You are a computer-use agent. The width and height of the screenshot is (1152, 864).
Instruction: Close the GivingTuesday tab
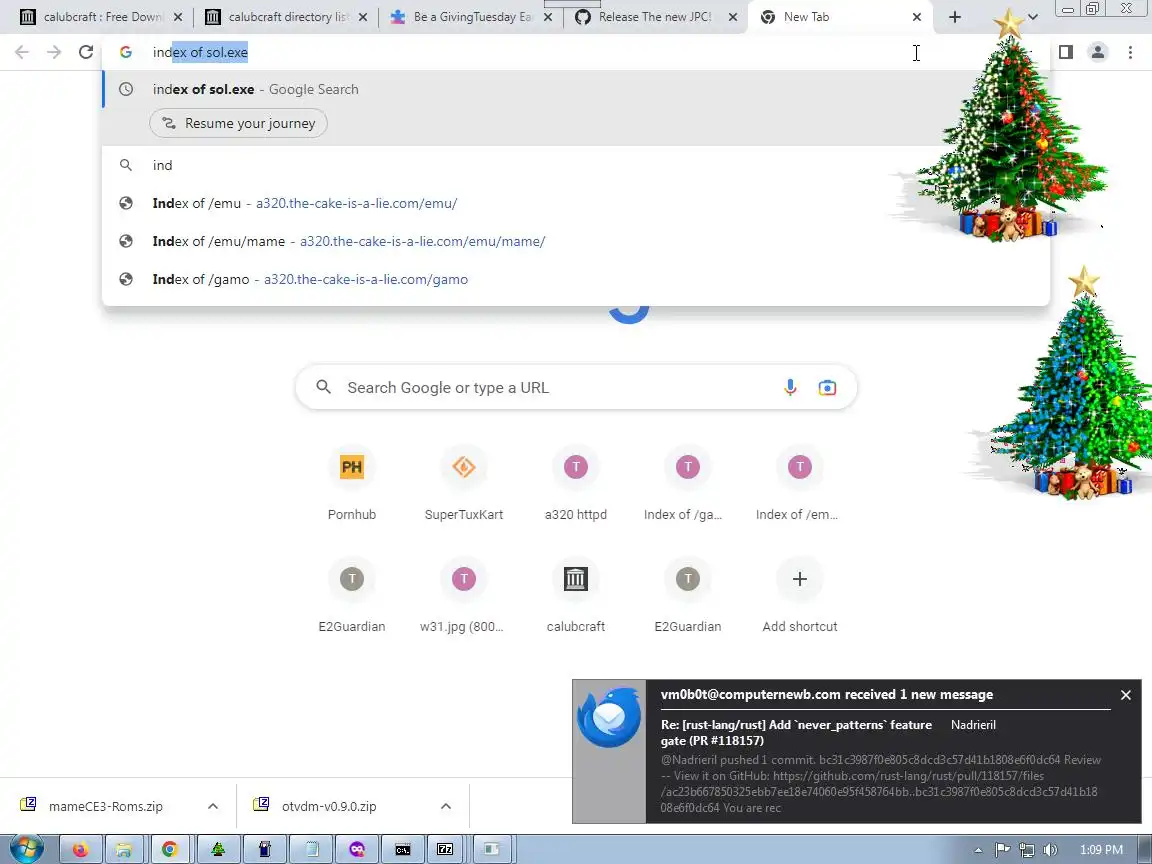[547, 17]
